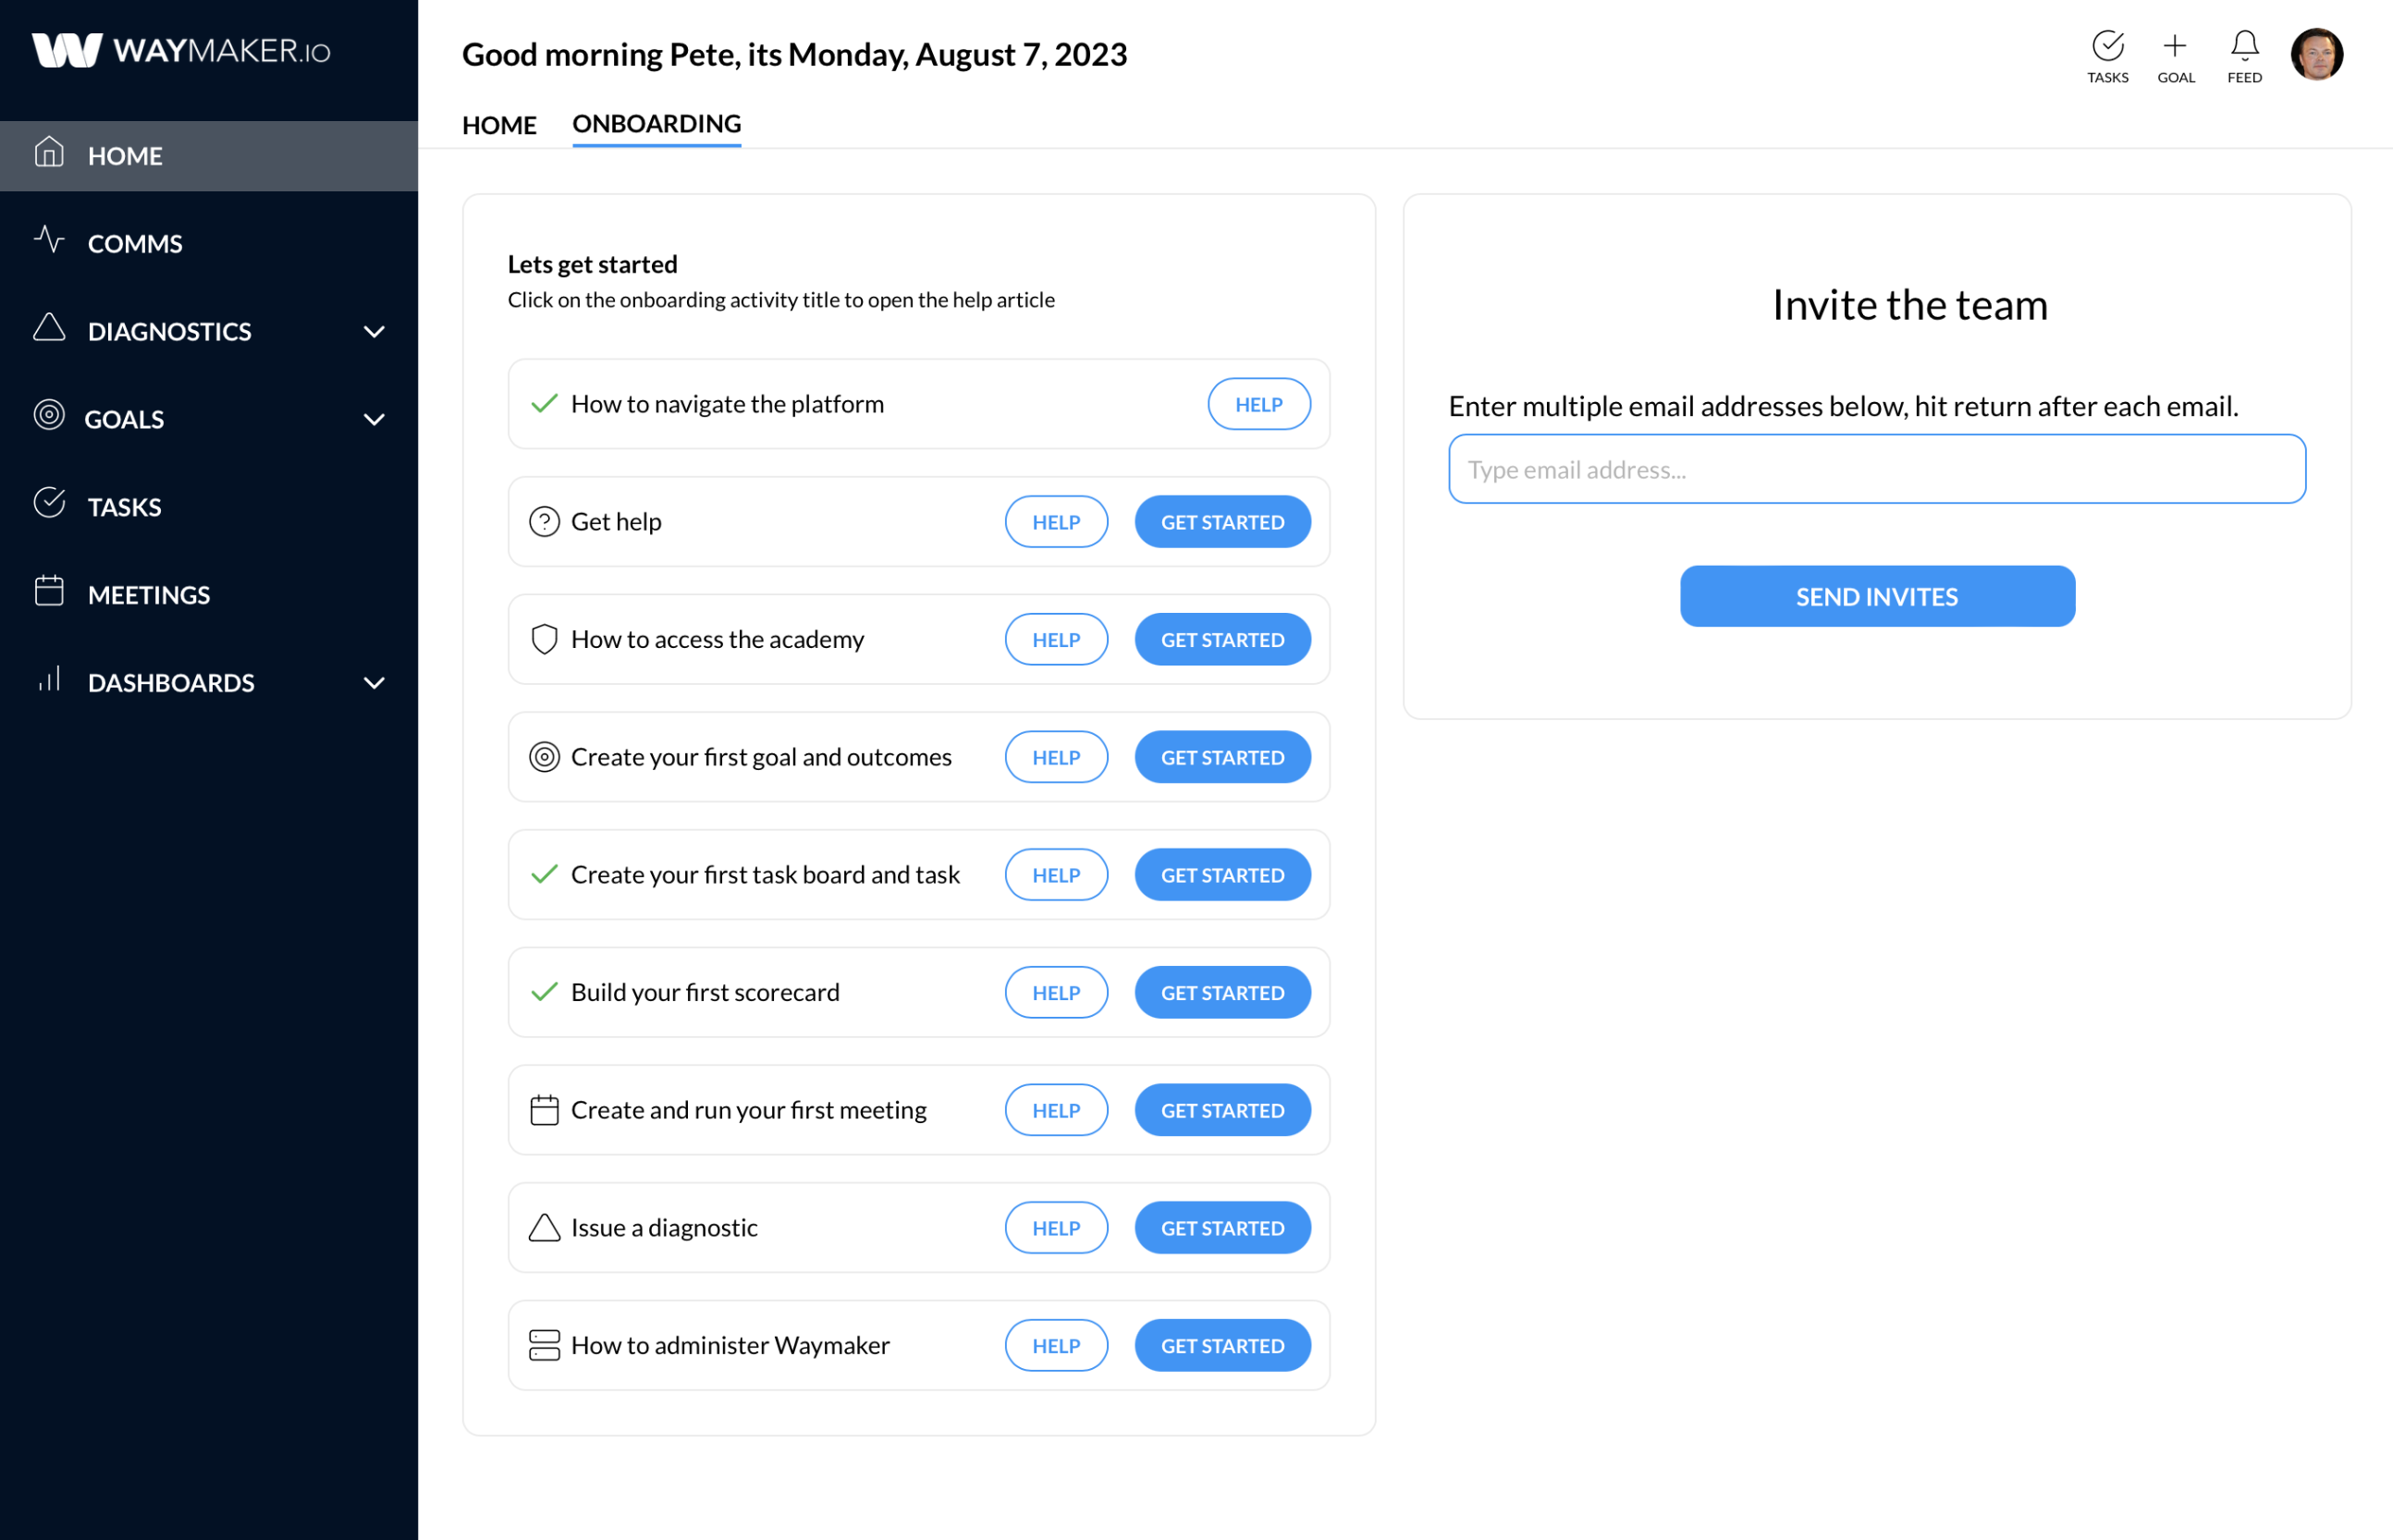
Task: Click GET STARTED for first goal and outcomes
Action: [1222, 757]
